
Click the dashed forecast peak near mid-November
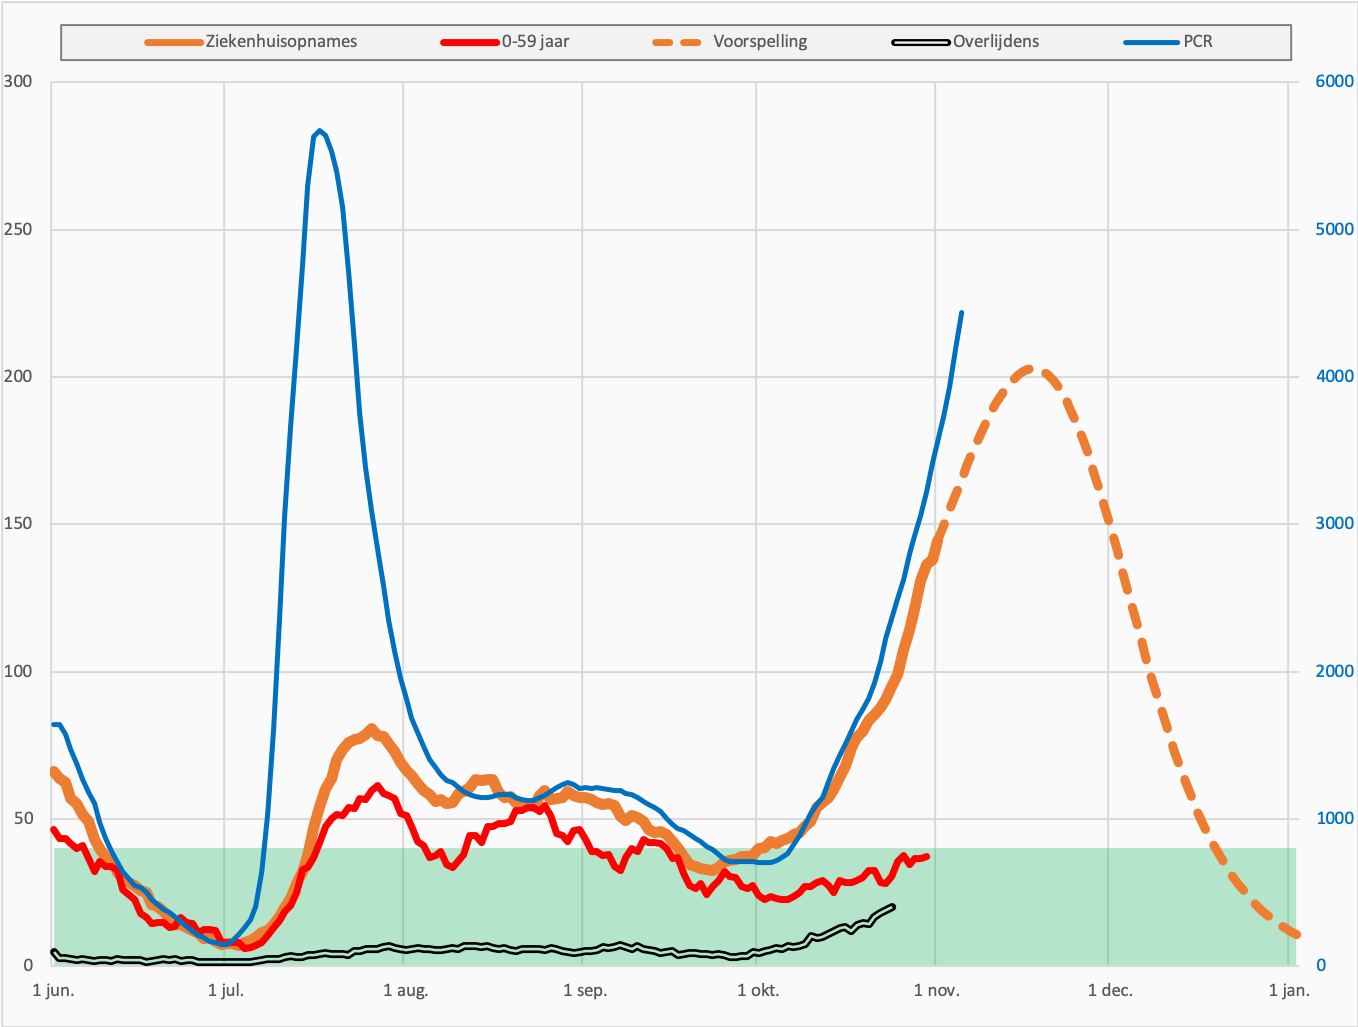pyautogui.click(x=1030, y=369)
